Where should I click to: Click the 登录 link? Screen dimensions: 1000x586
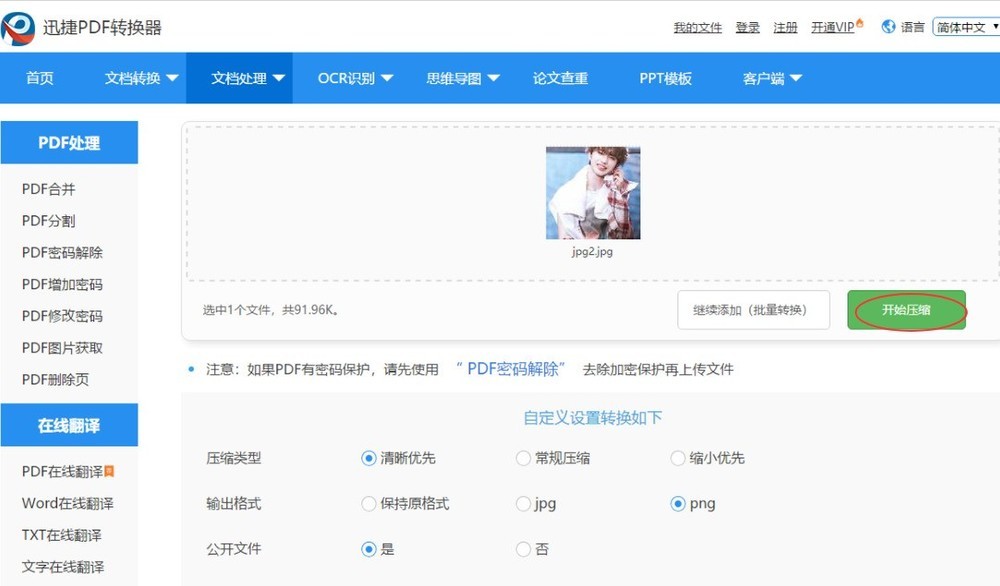pyautogui.click(x=747, y=27)
